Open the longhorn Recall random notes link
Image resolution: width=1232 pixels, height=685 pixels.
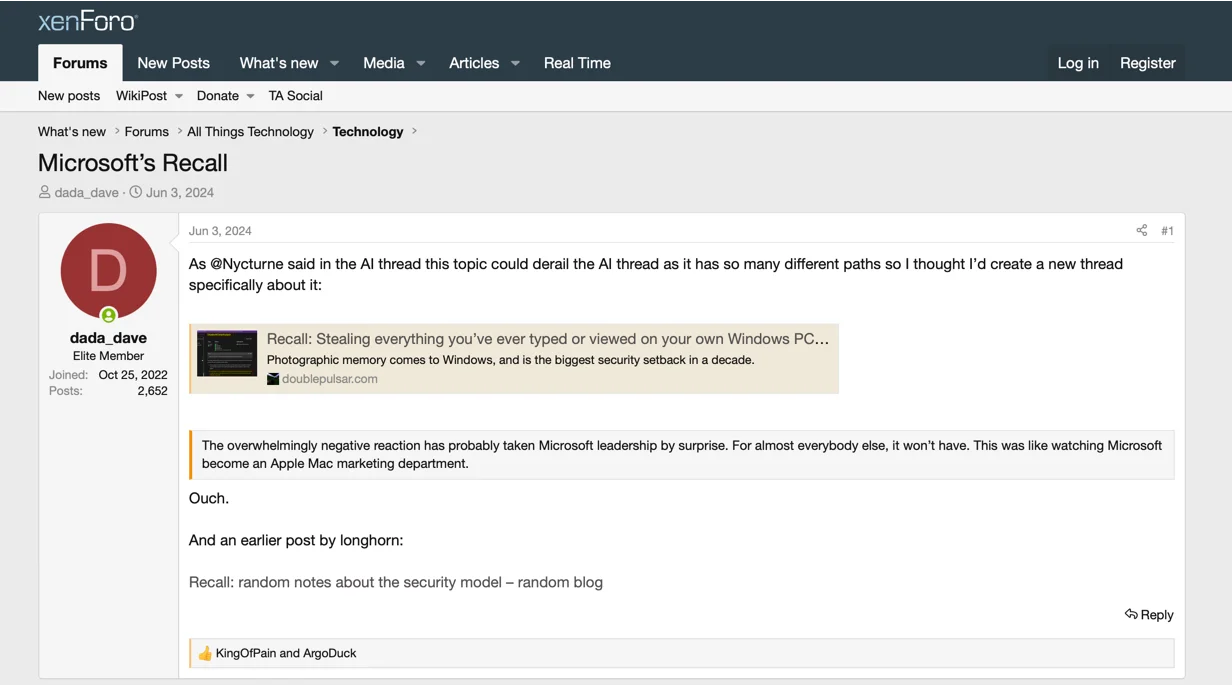pyautogui.click(x=395, y=582)
